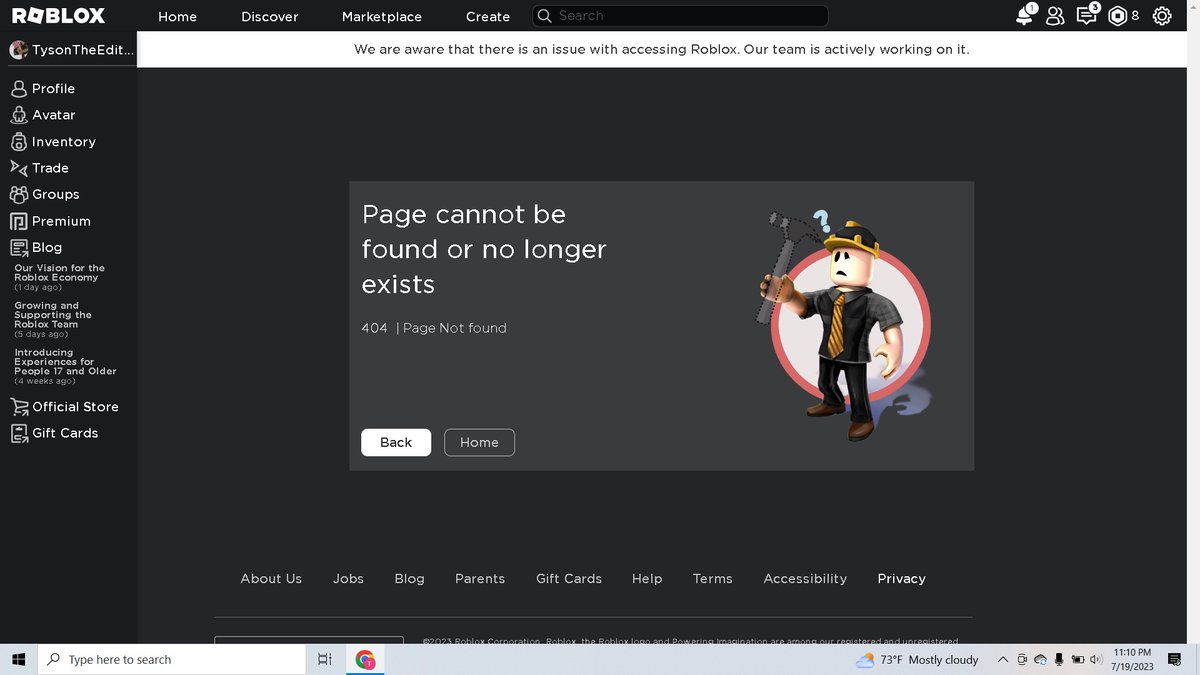Open the notifications bell icon
This screenshot has width=1200, height=675.
pyautogui.click(x=1024, y=15)
